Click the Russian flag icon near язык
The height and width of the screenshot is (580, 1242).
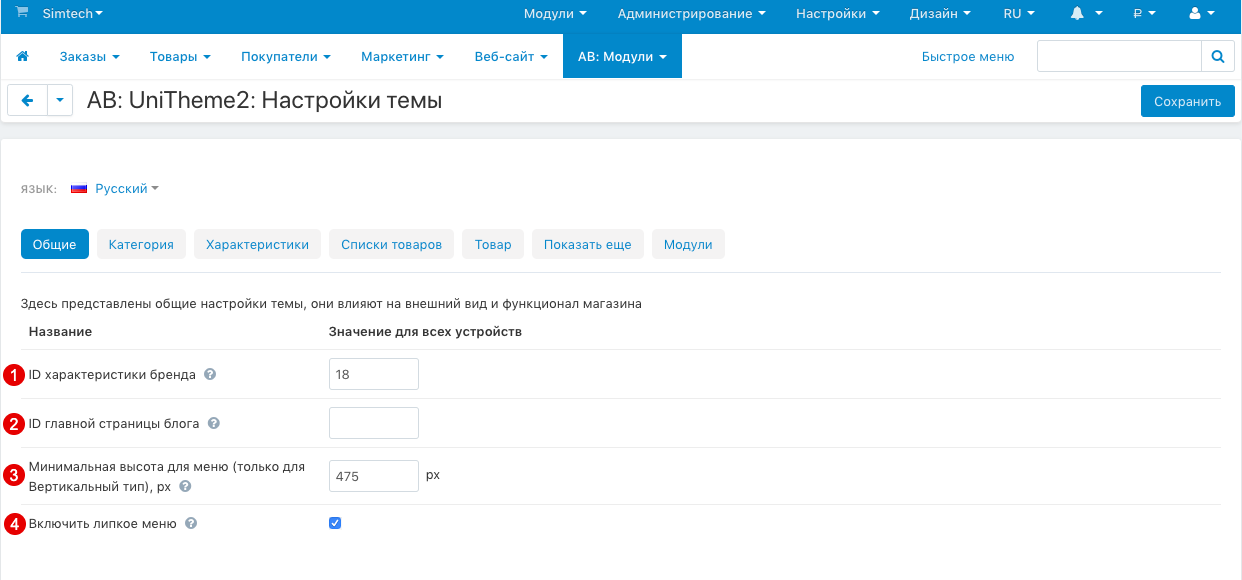[x=79, y=187]
